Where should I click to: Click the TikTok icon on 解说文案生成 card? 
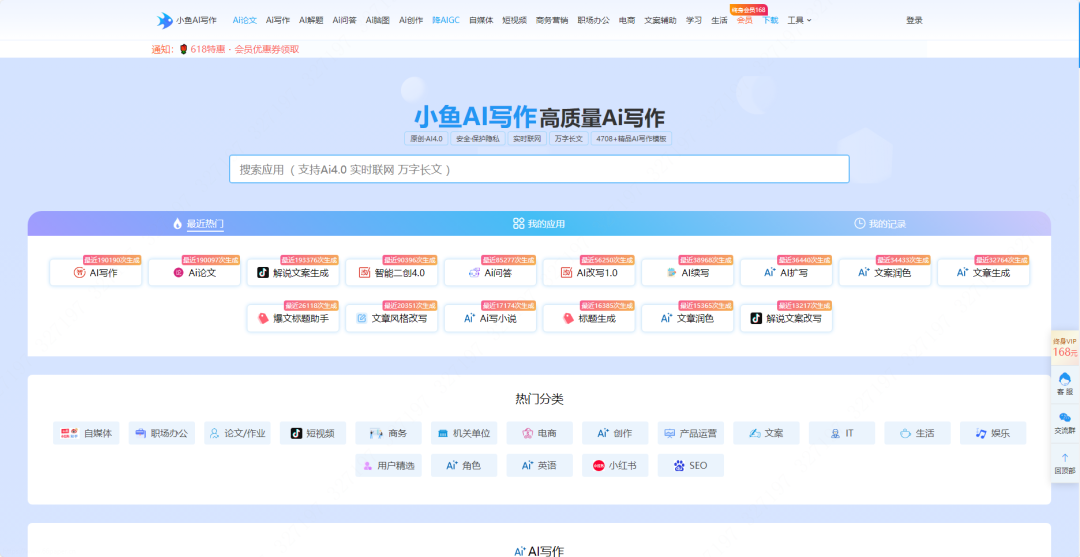[x=262, y=273]
